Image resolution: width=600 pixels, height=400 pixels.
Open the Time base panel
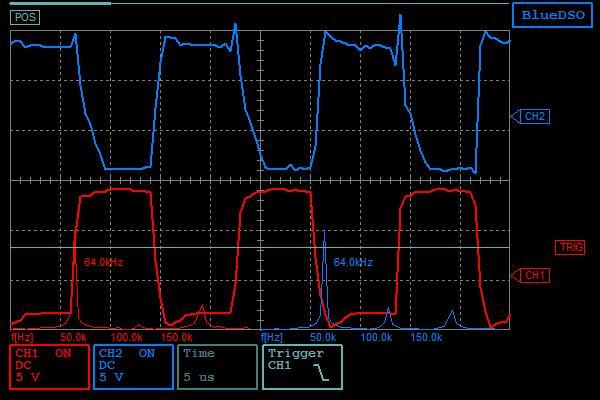(217, 367)
